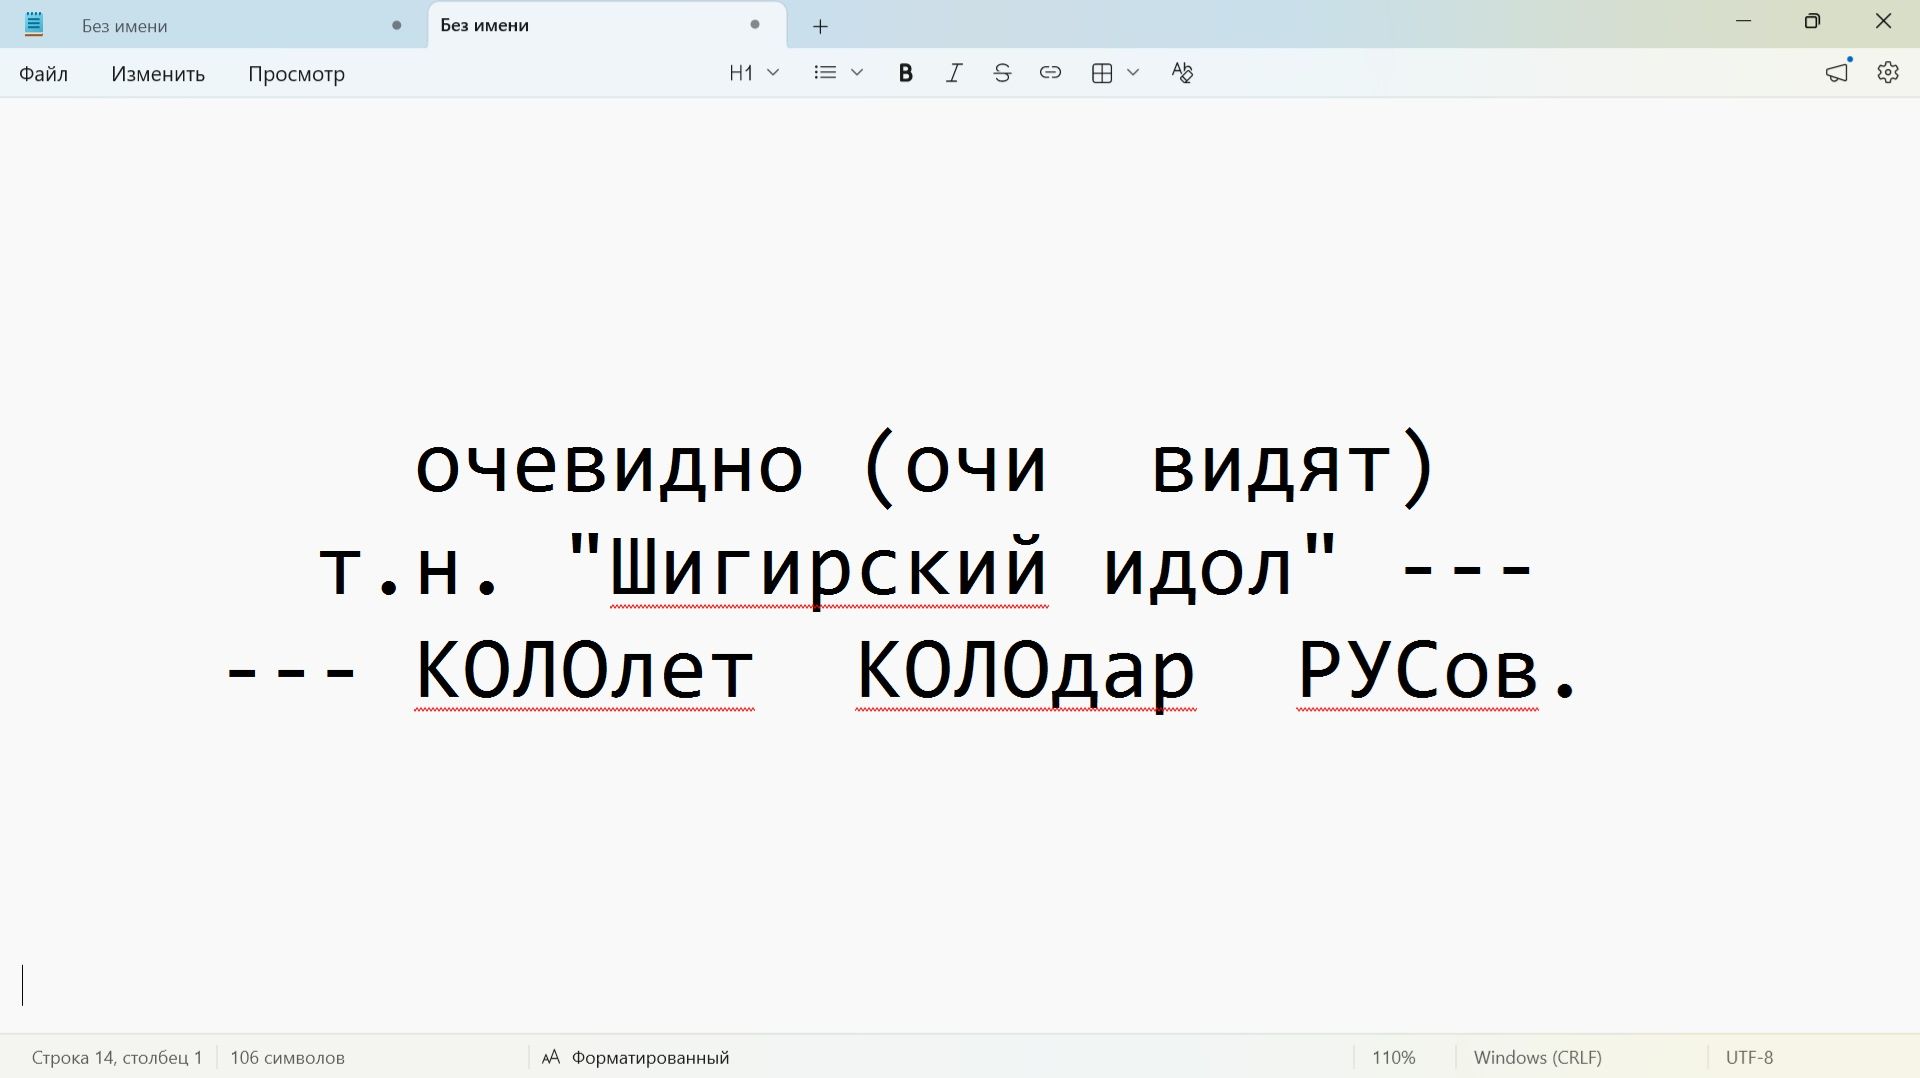Click the Windows (CRLF) line ending indicator
1920x1078 pixels.
click(1537, 1057)
